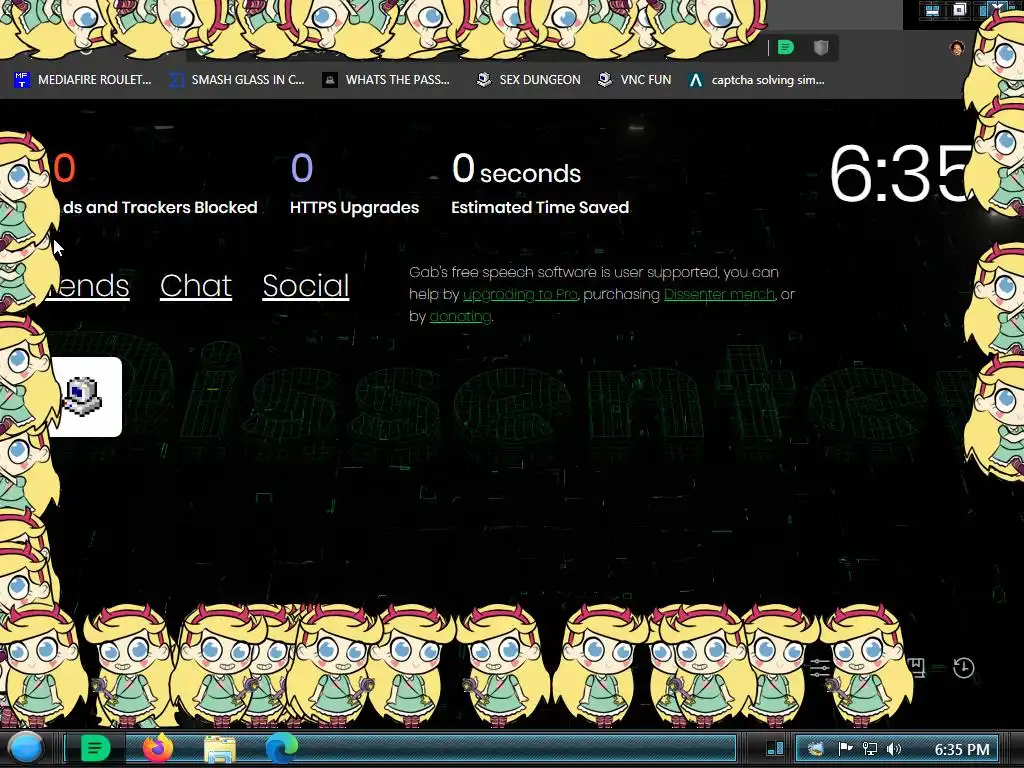Open the Action Center flag icon

[845, 749]
